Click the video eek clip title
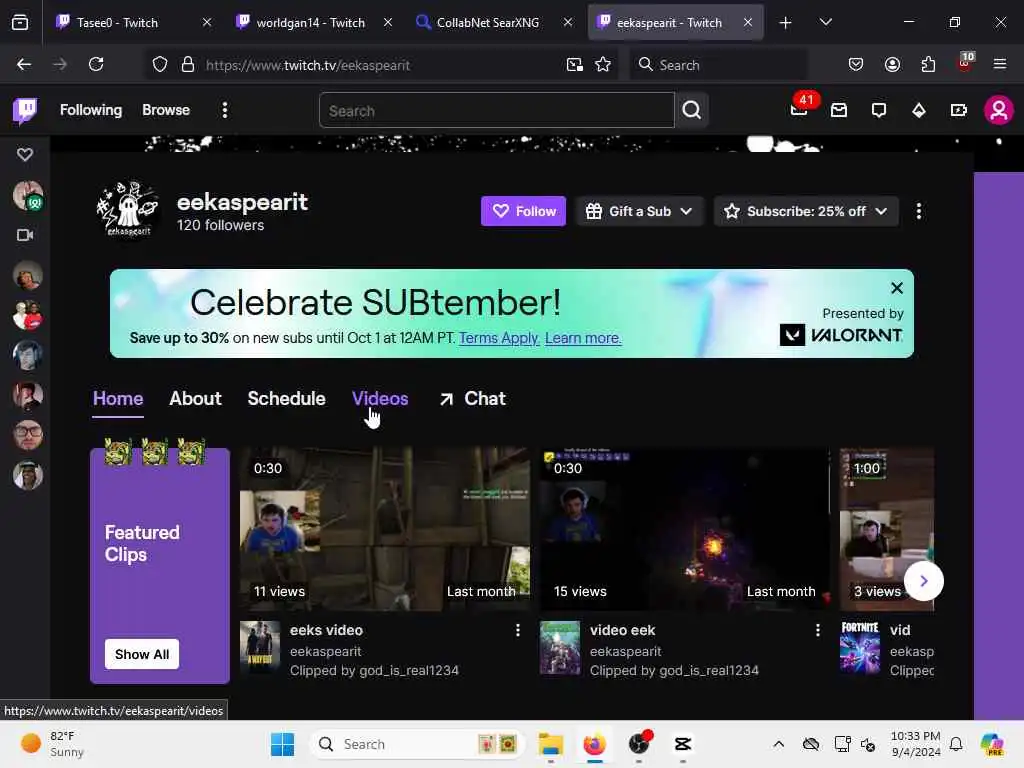The image size is (1024, 768). 622,630
